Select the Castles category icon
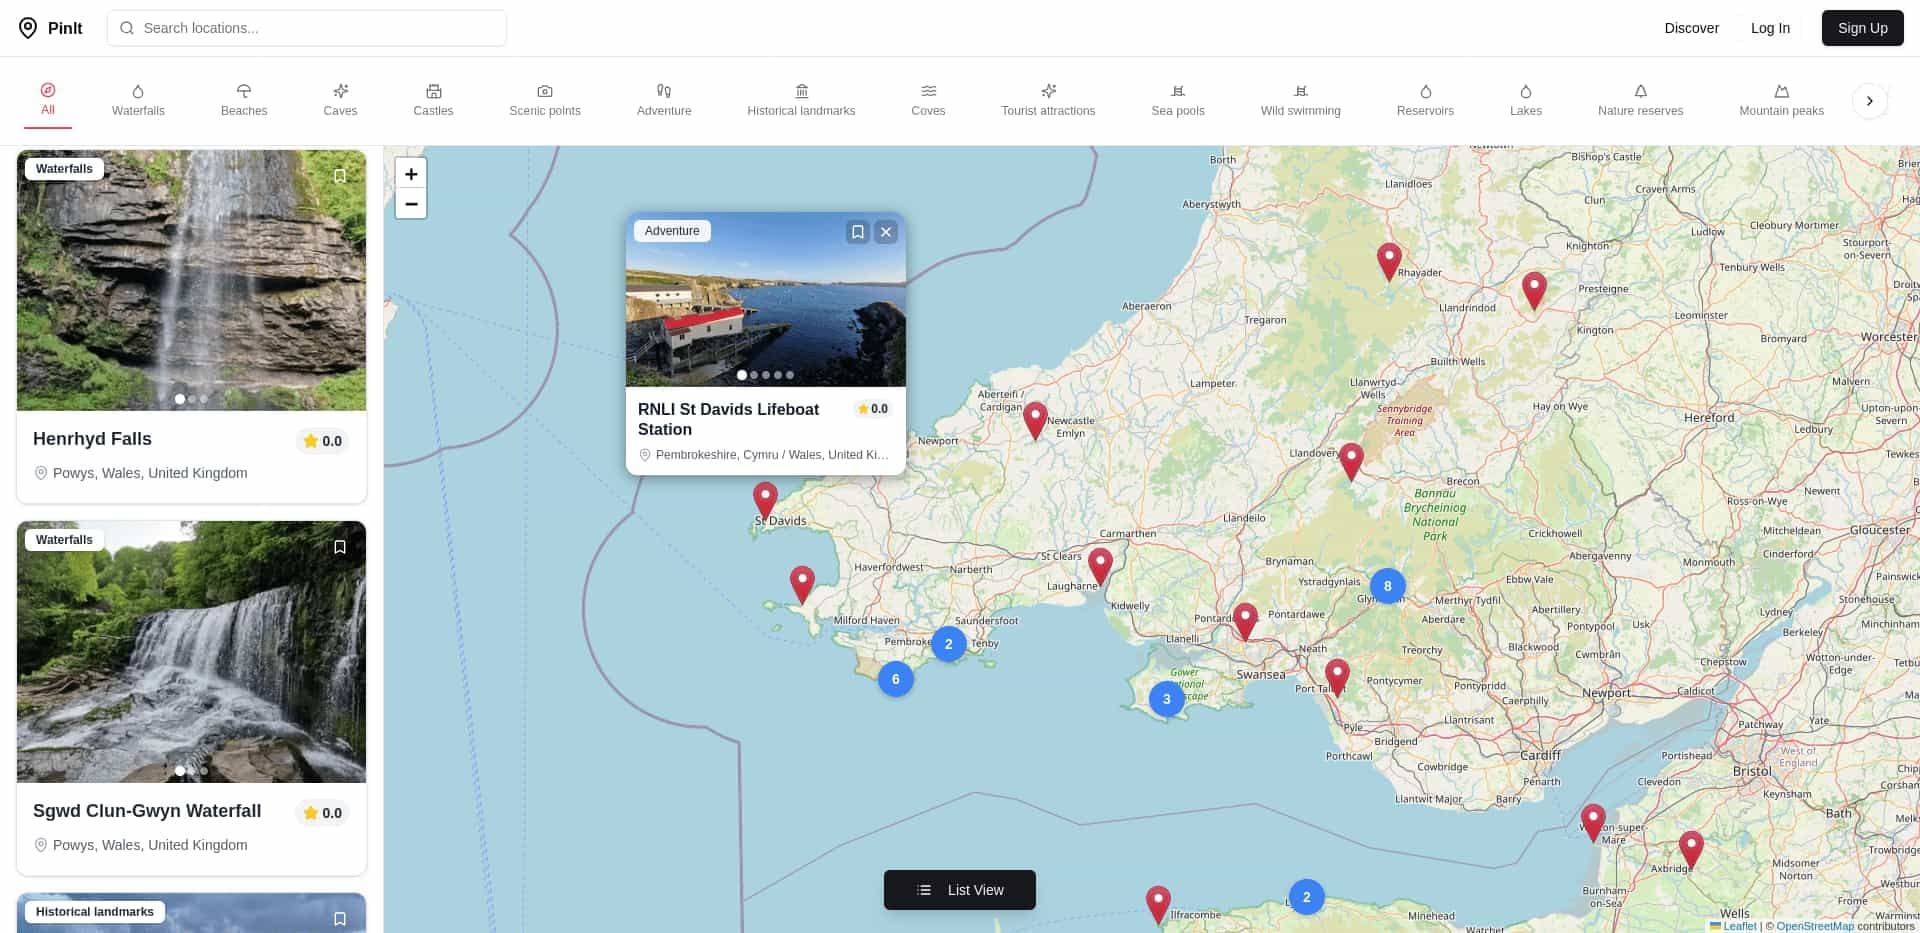 coord(433,91)
